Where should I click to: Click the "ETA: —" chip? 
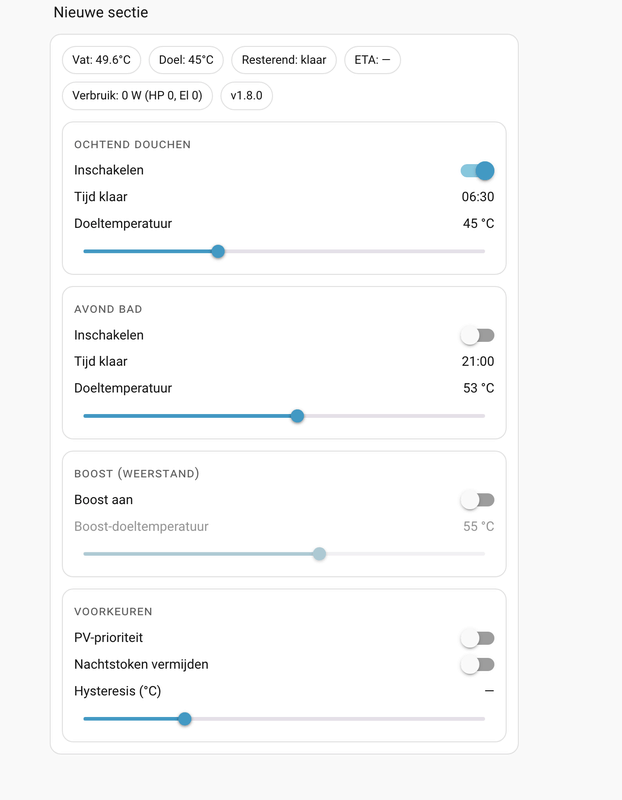372,60
